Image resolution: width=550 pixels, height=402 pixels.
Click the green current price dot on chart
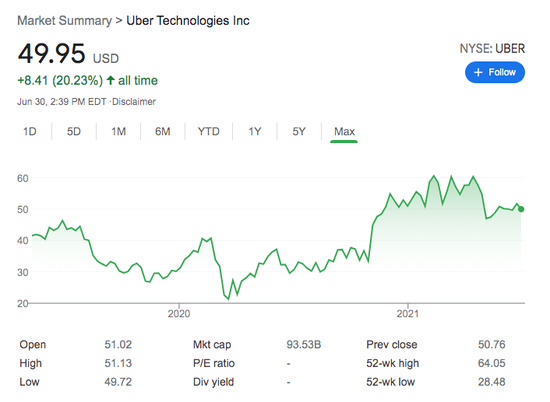click(x=521, y=209)
